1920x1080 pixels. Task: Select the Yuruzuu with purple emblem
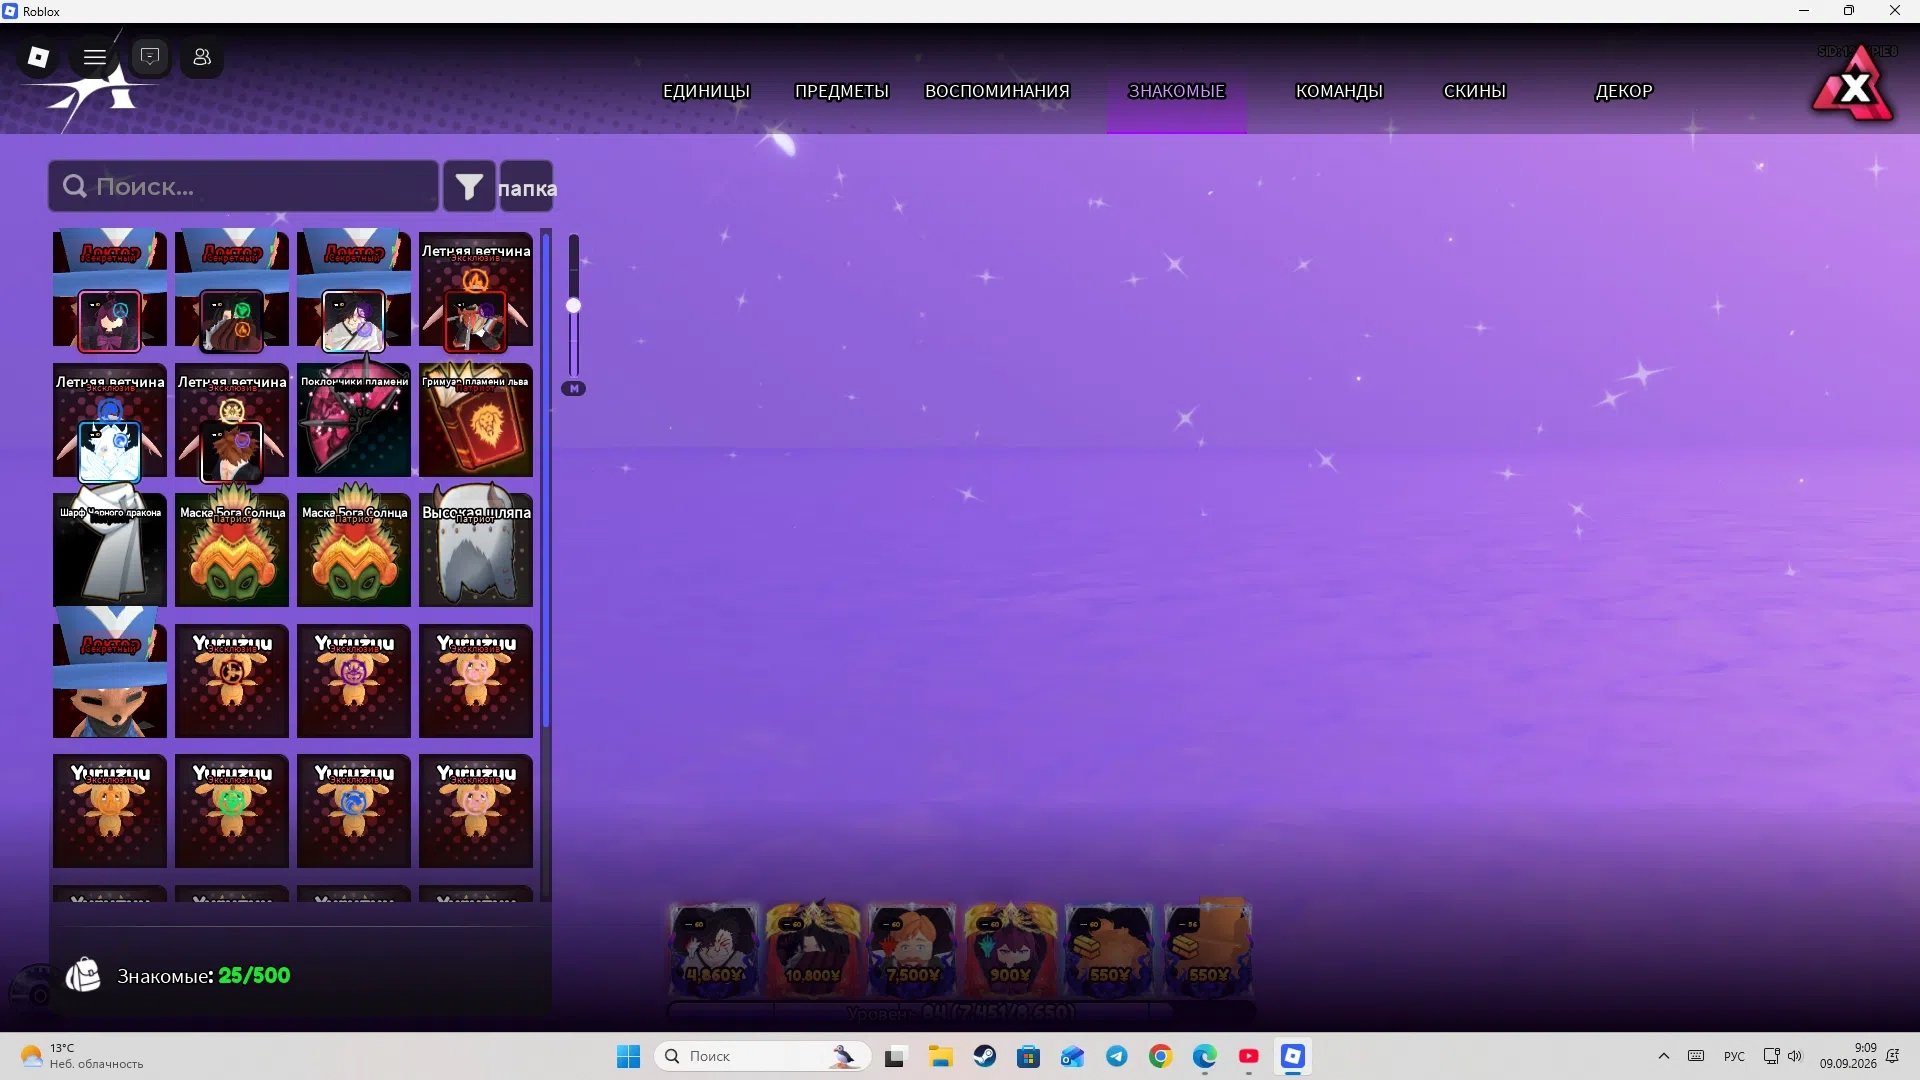(354, 681)
